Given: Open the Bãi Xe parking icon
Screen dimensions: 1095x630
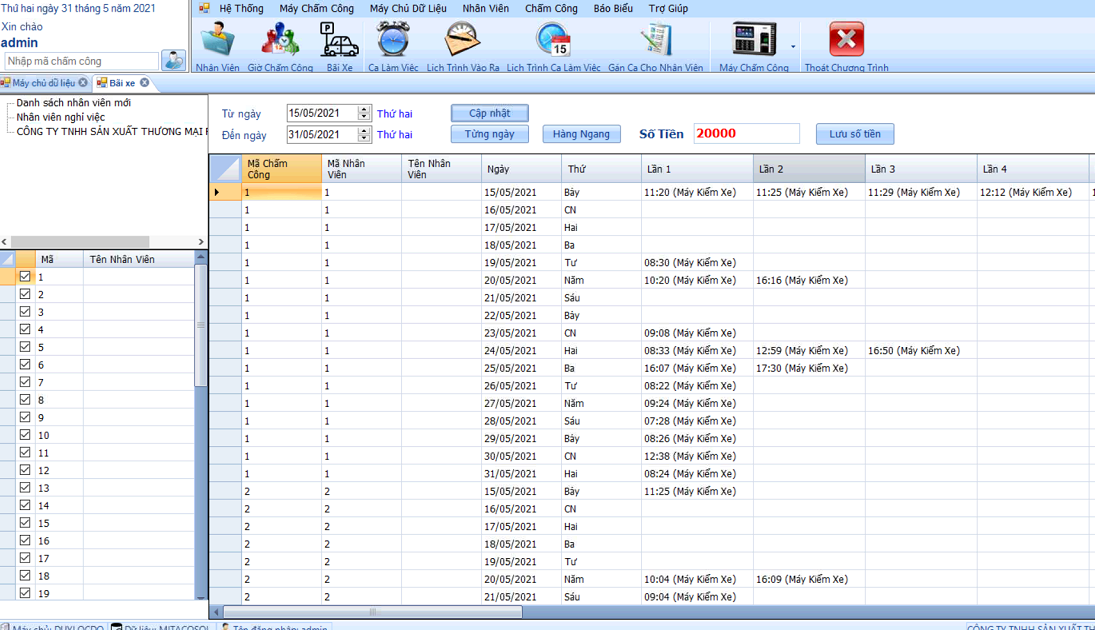Looking at the screenshot, I should 339,42.
